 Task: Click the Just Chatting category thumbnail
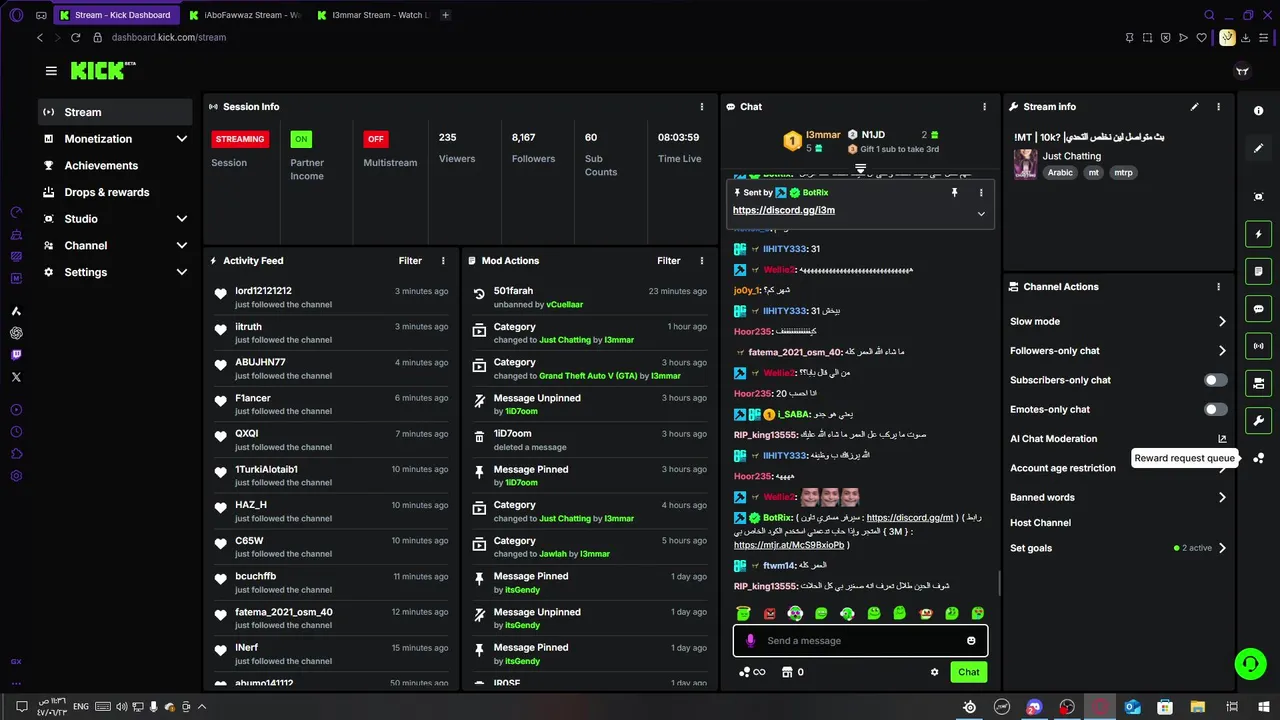(1025, 164)
